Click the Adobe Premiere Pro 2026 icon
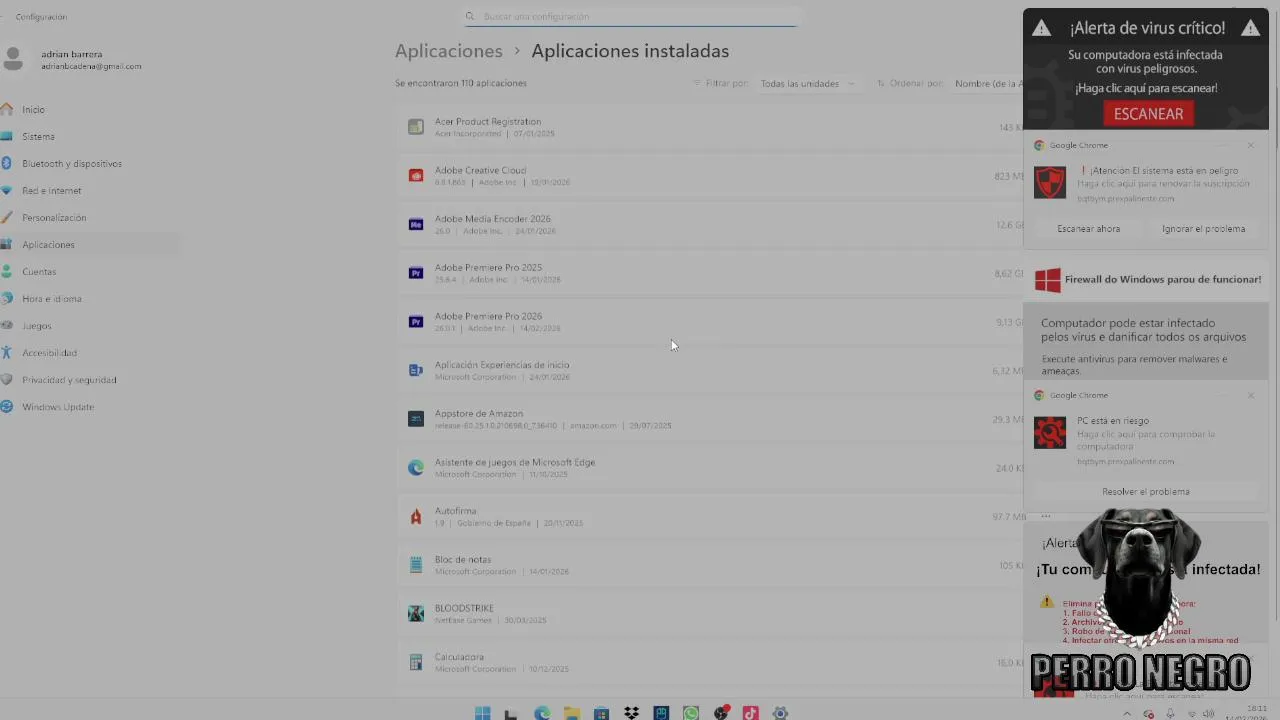 (416, 322)
